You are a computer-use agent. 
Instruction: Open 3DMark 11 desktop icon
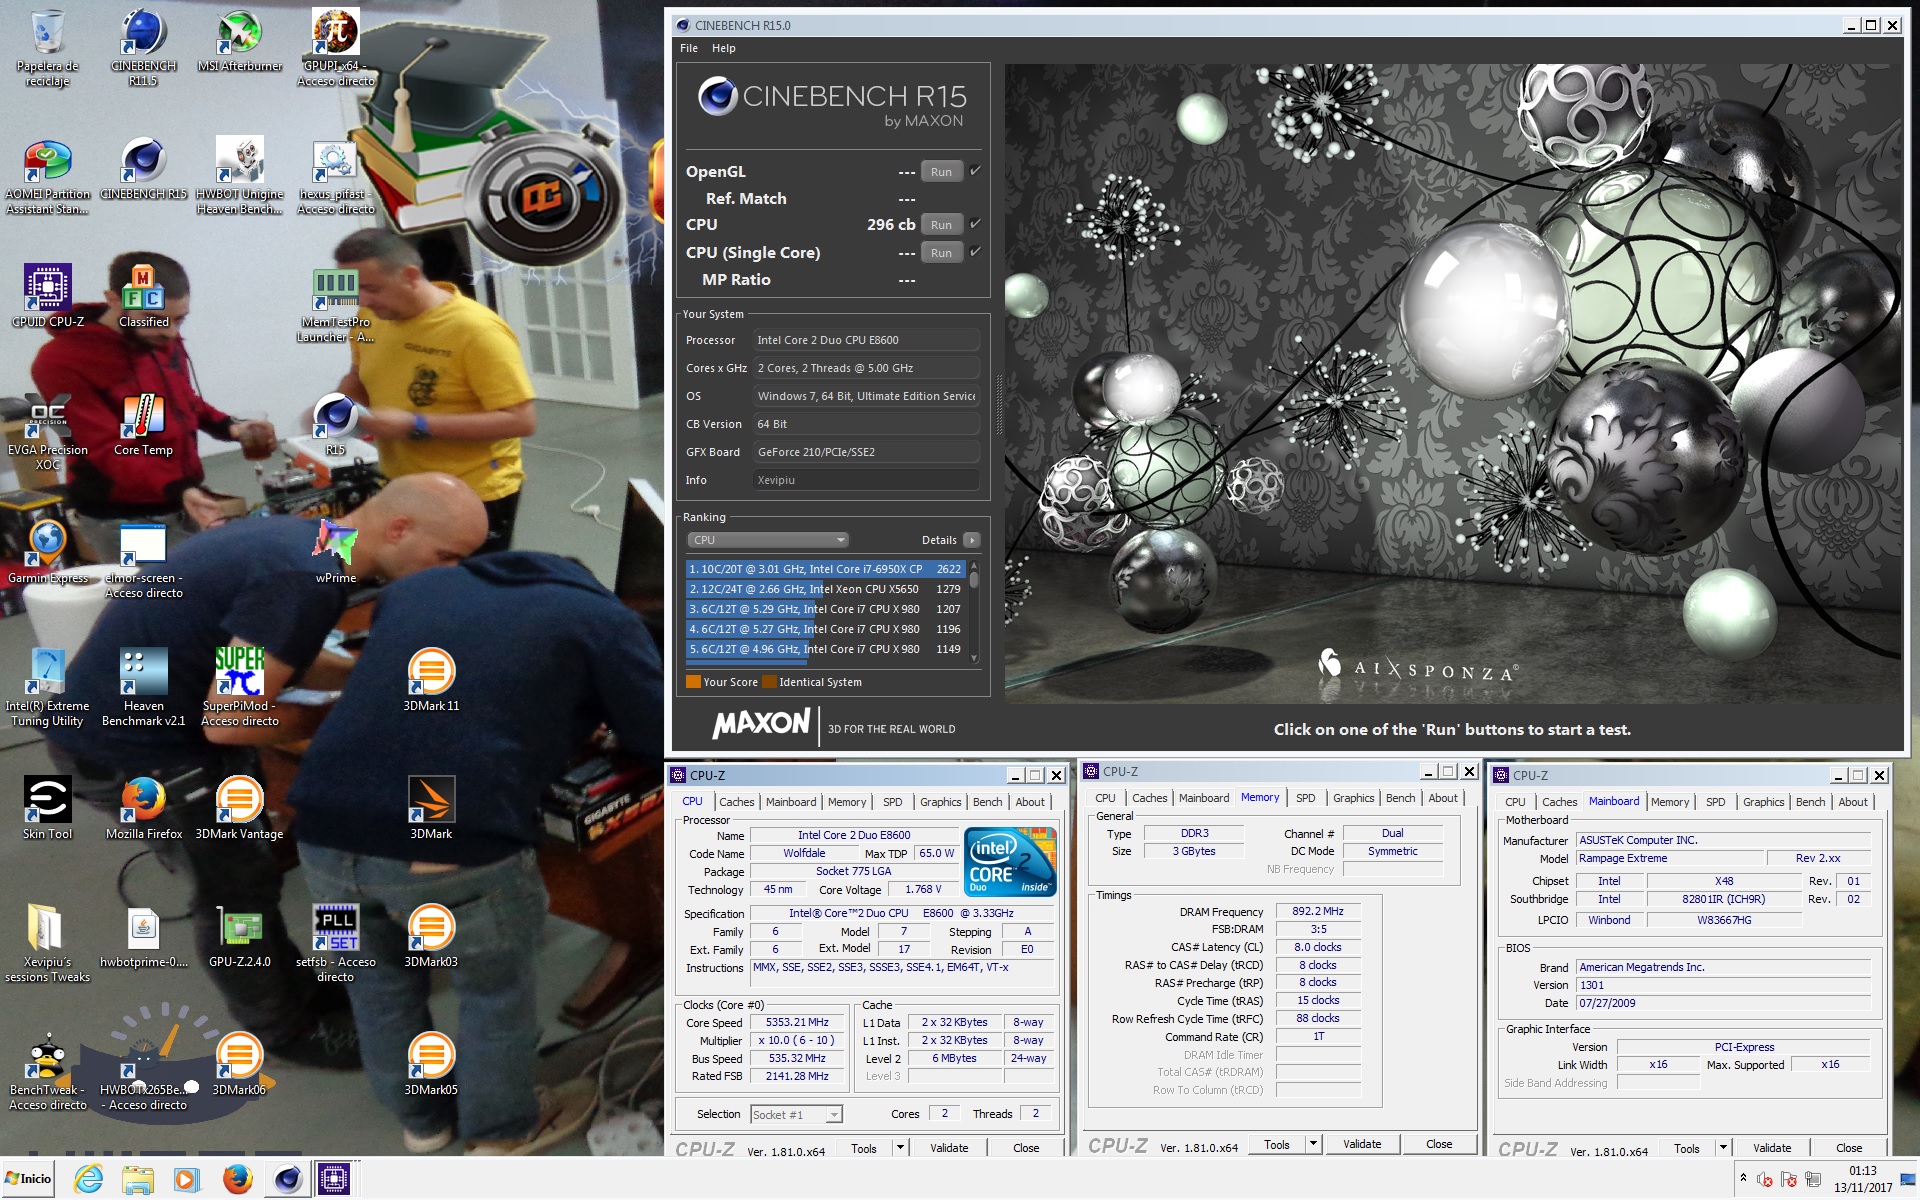pos(431,680)
